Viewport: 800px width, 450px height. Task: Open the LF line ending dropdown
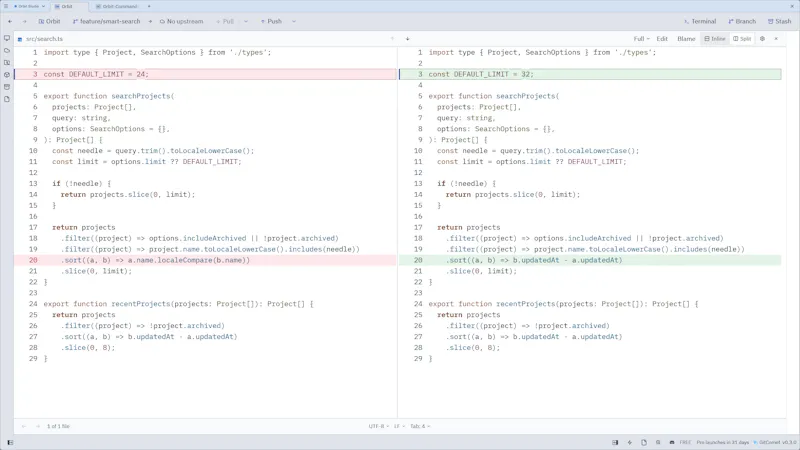coord(399,426)
